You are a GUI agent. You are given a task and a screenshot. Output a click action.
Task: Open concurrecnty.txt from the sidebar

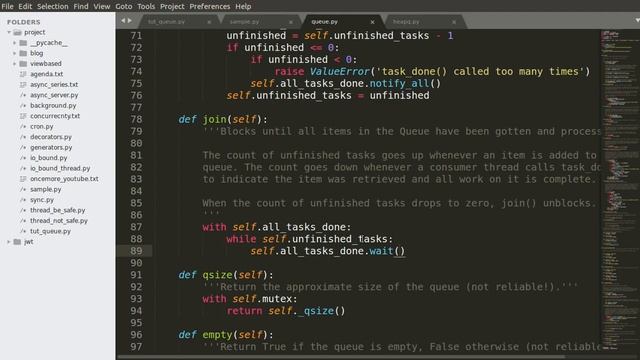(x=55, y=116)
